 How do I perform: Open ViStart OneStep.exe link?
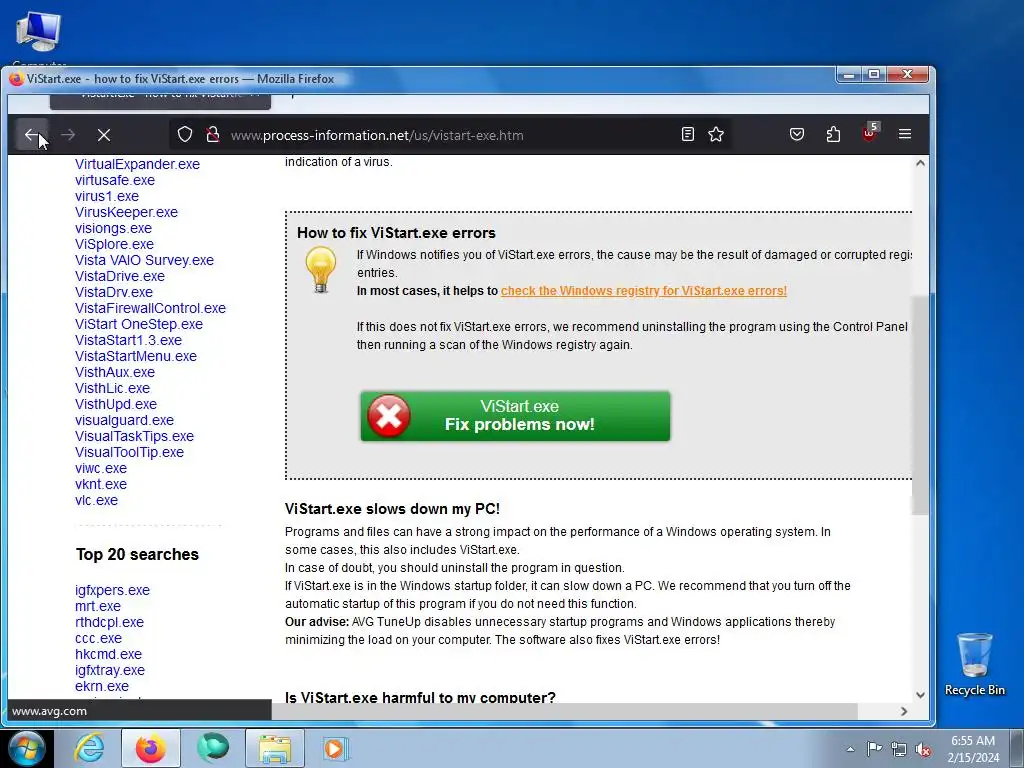pyautogui.click(x=138, y=325)
